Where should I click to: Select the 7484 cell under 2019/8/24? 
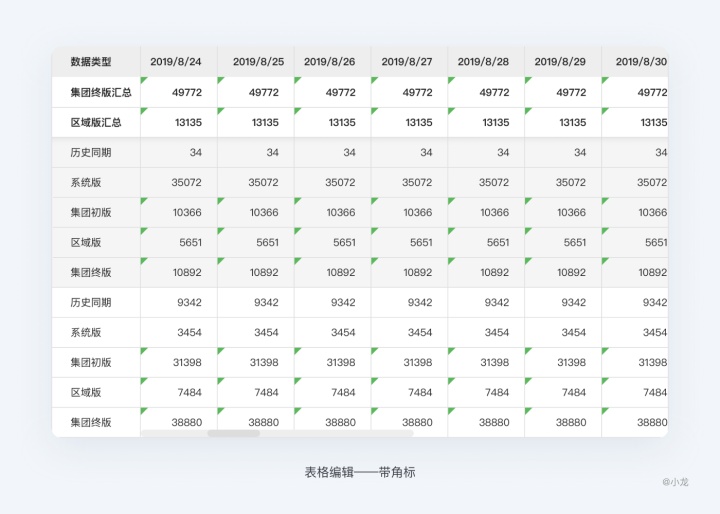tap(179, 392)
